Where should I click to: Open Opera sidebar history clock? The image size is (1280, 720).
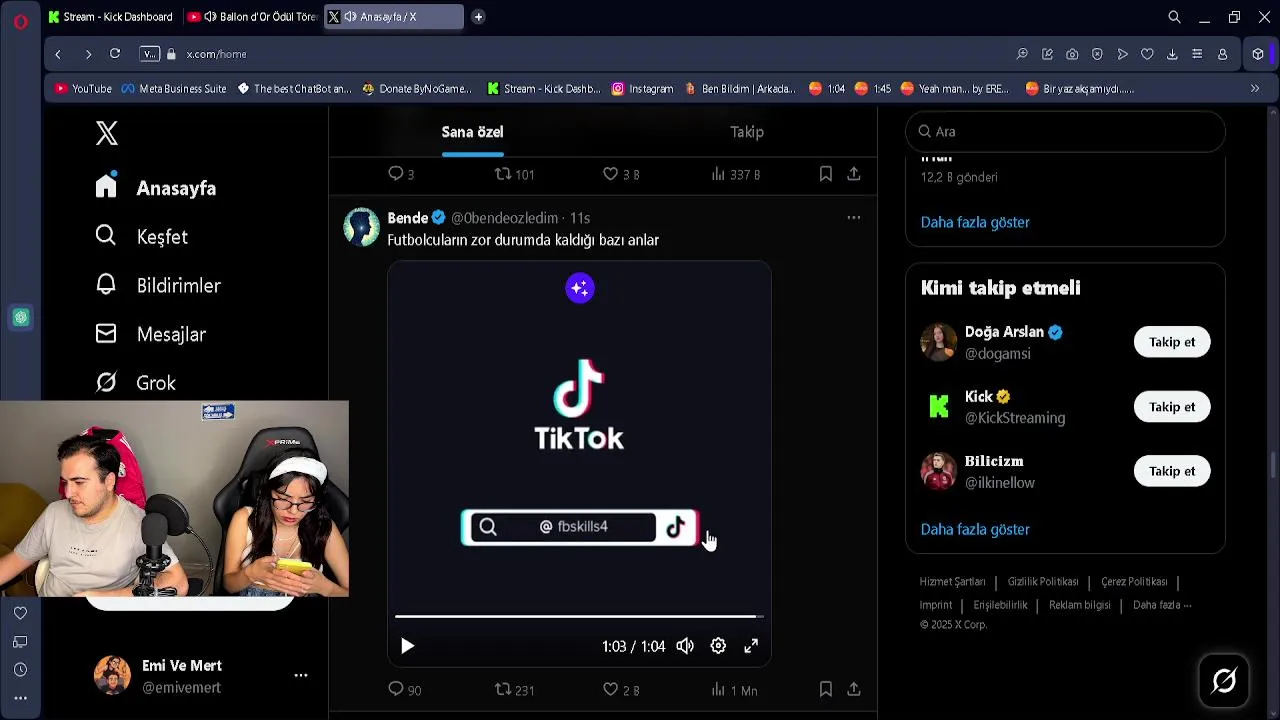click(x=20, y=670)
